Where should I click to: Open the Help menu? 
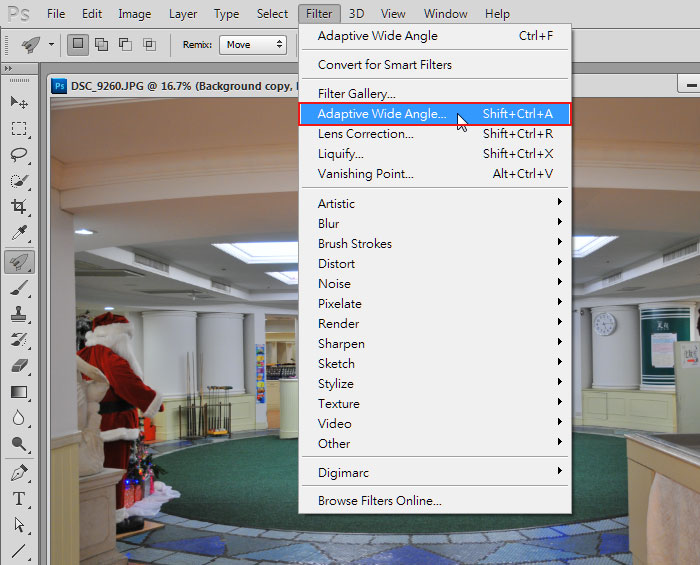pyautogui.click(x=497, y=14)
